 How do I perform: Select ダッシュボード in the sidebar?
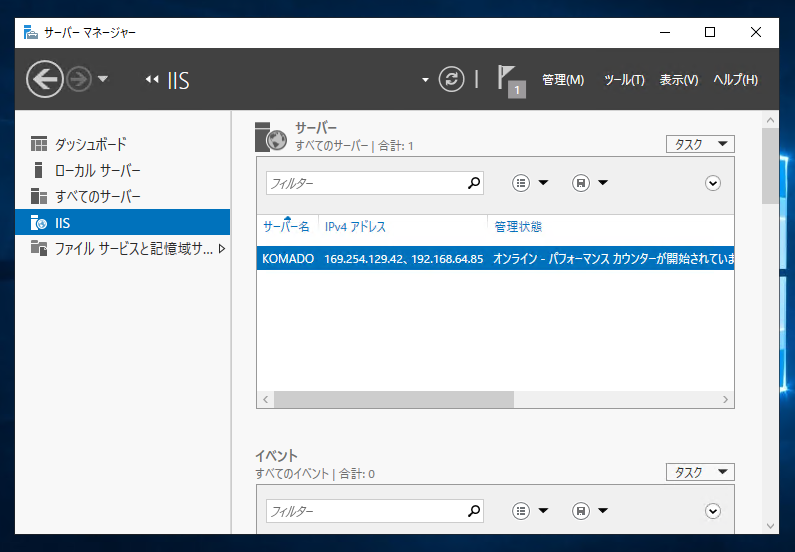click(123, 144)
